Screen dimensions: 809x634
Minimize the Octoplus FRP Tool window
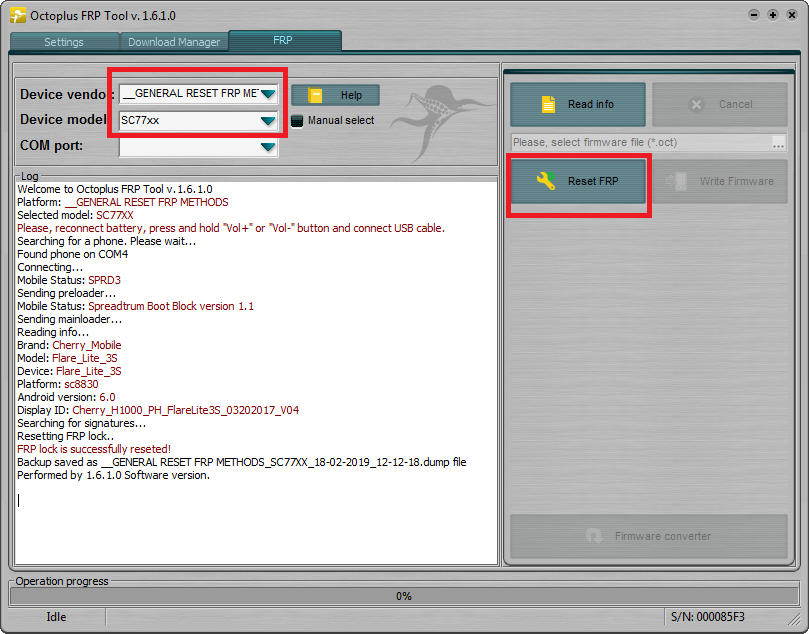[x=754, y=15]
